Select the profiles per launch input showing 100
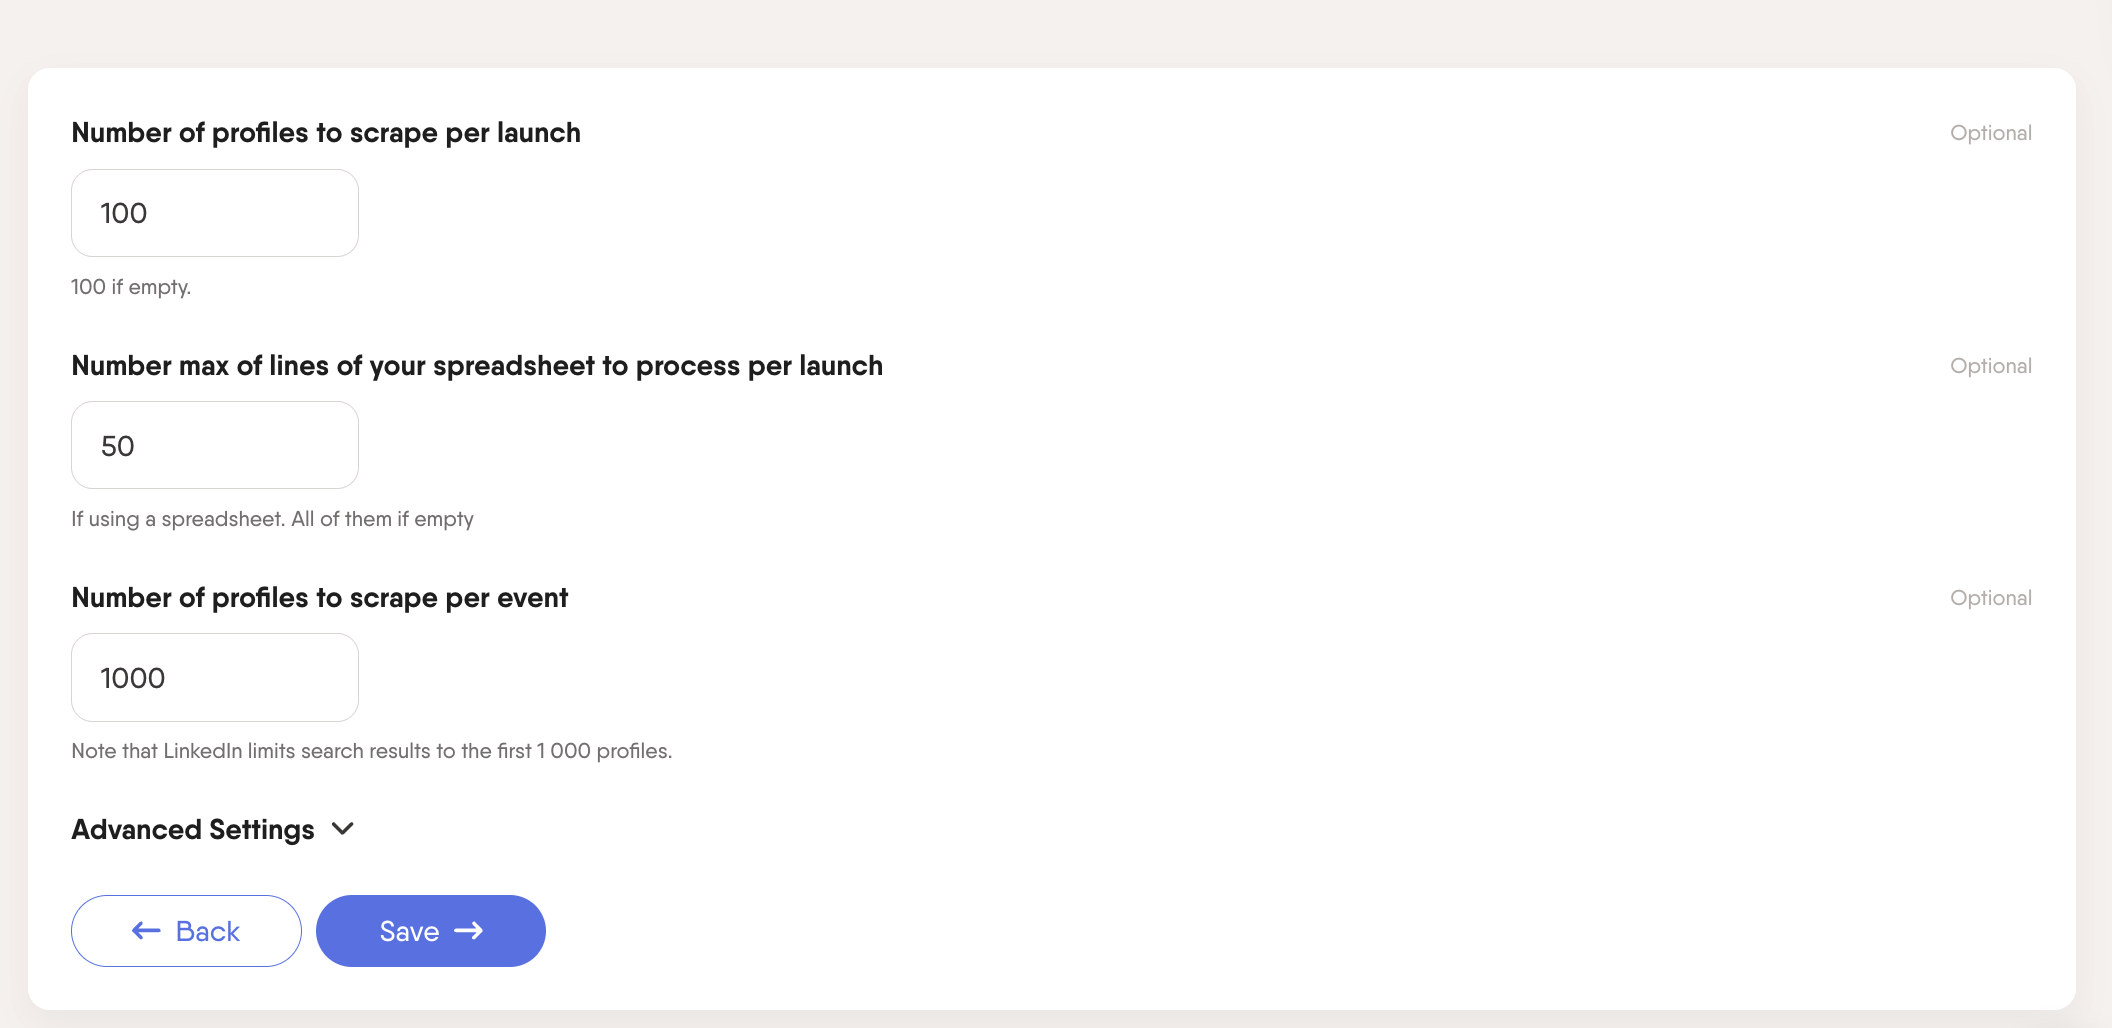 click(x=214, y=212)
